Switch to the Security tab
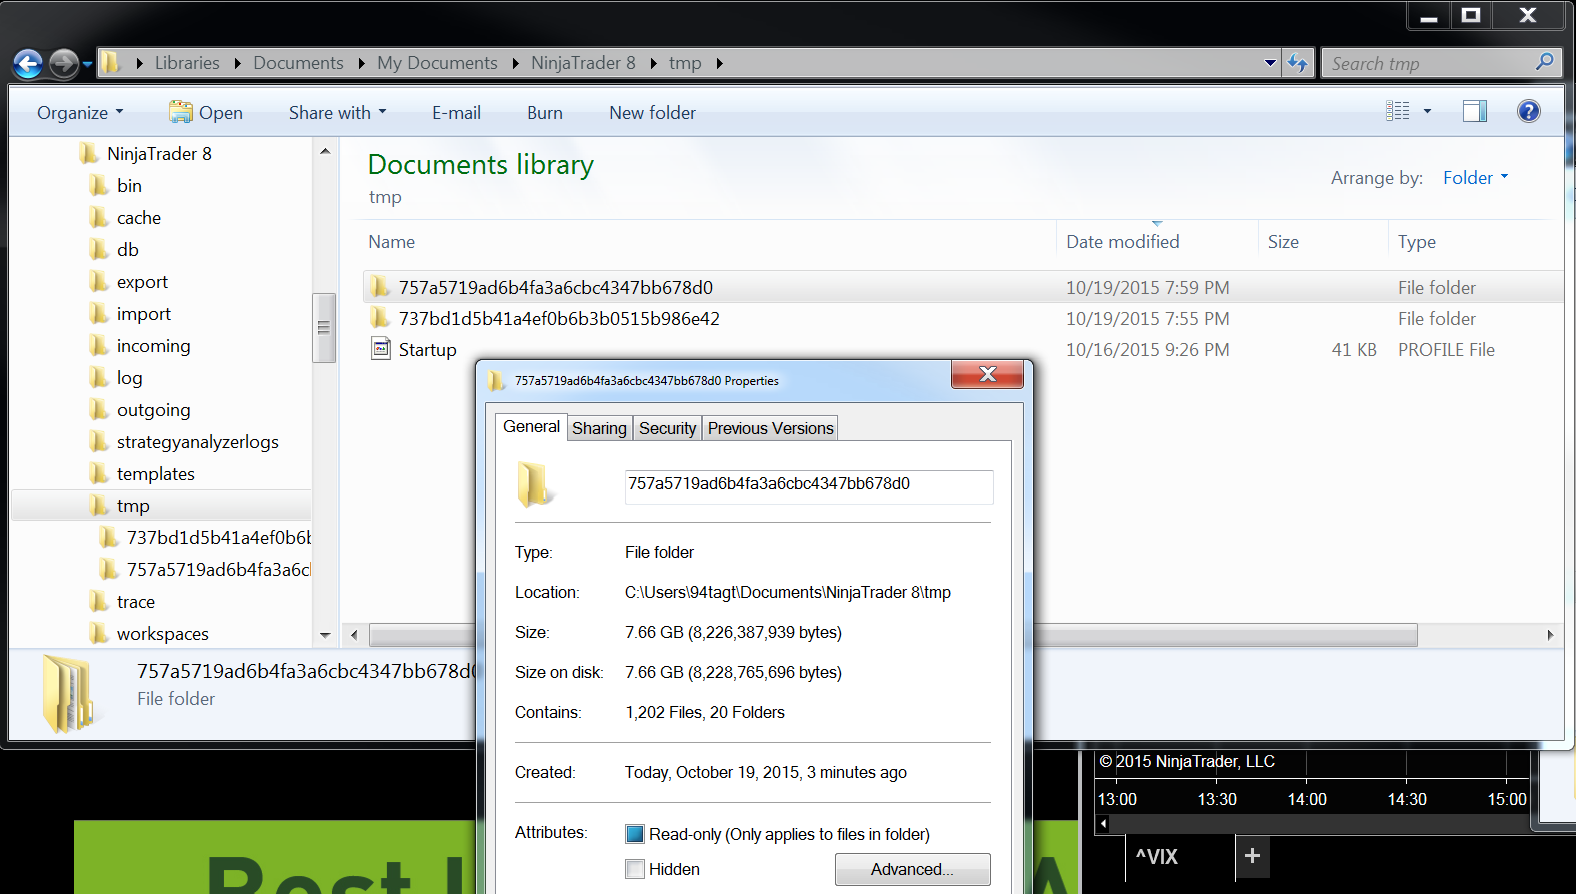The image size is (1576, 894). coord(667,428)
